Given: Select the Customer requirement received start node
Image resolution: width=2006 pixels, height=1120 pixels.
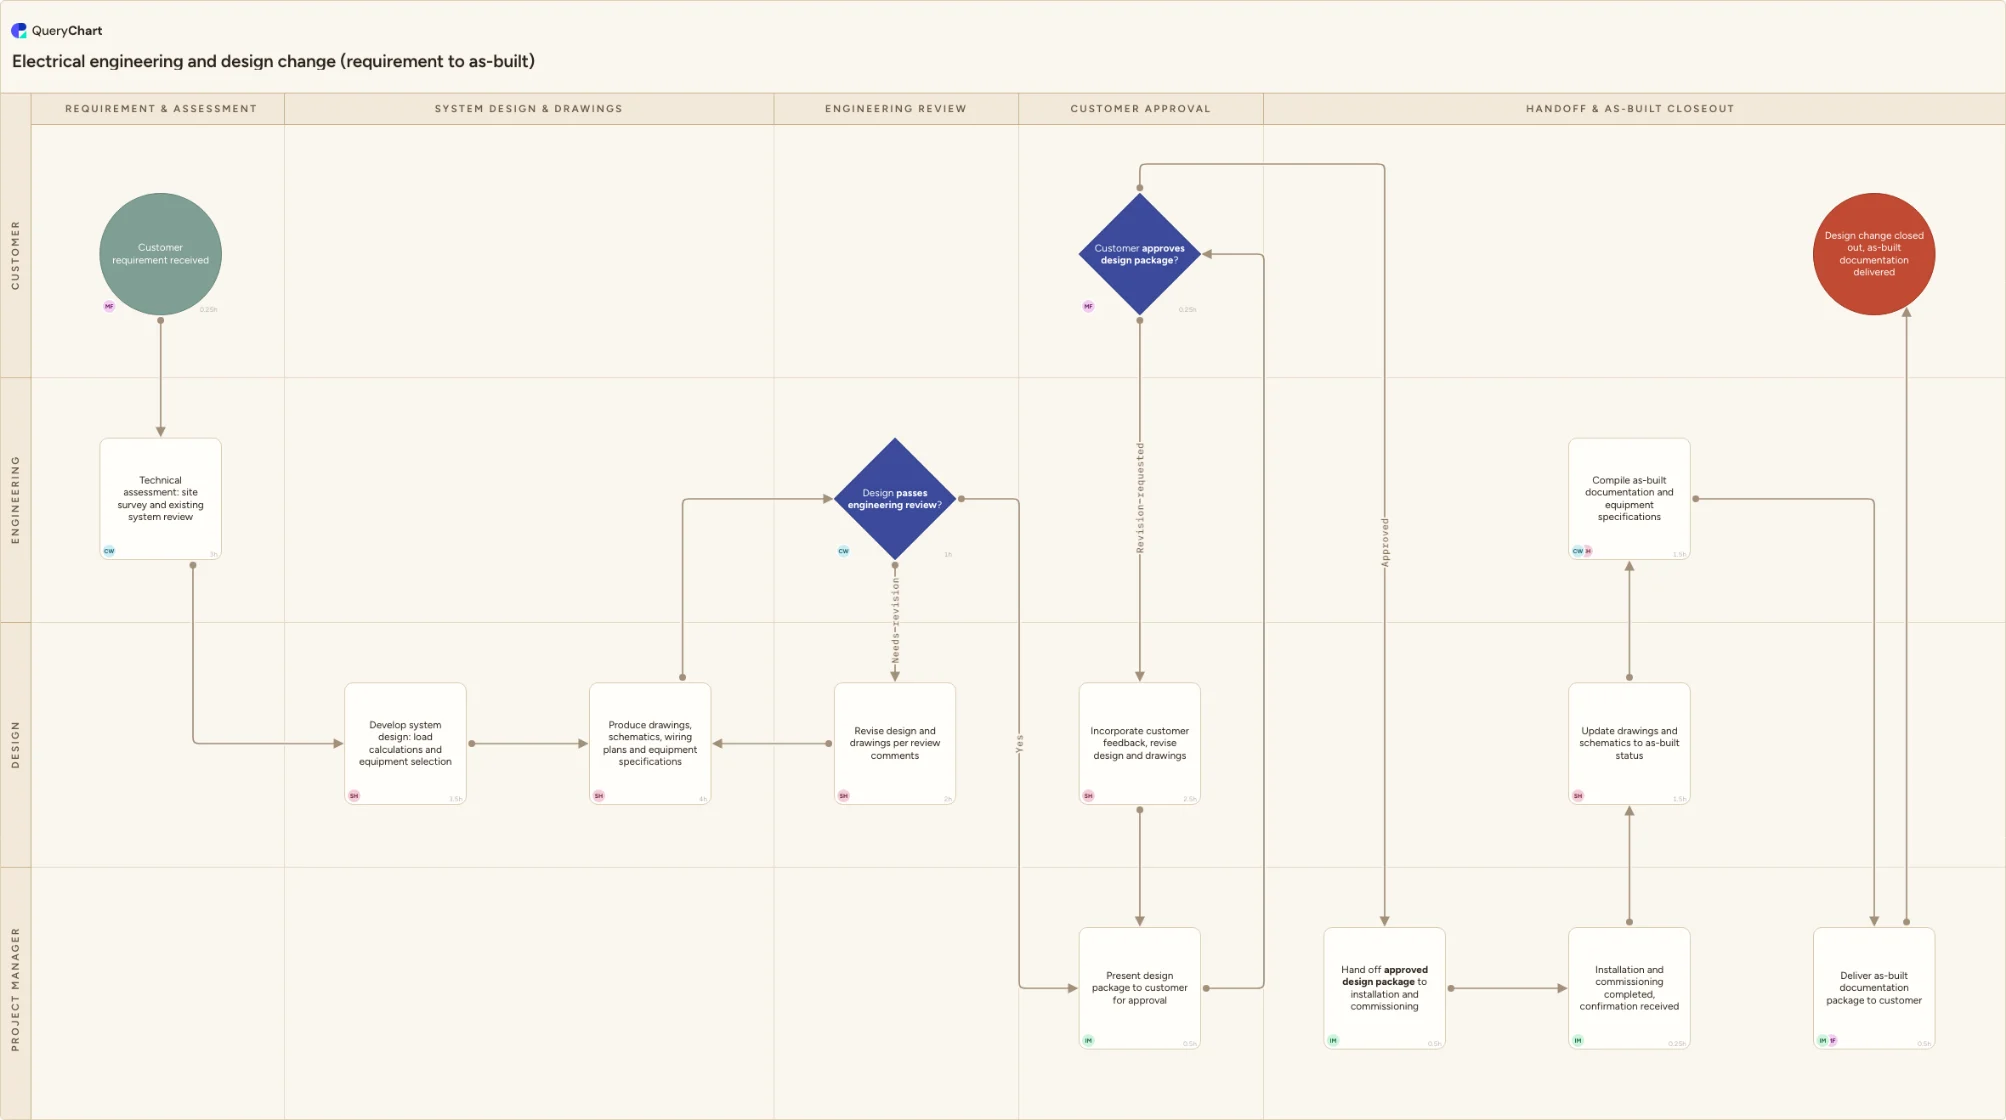Looking at the screenshot, I should click(160, 254).
